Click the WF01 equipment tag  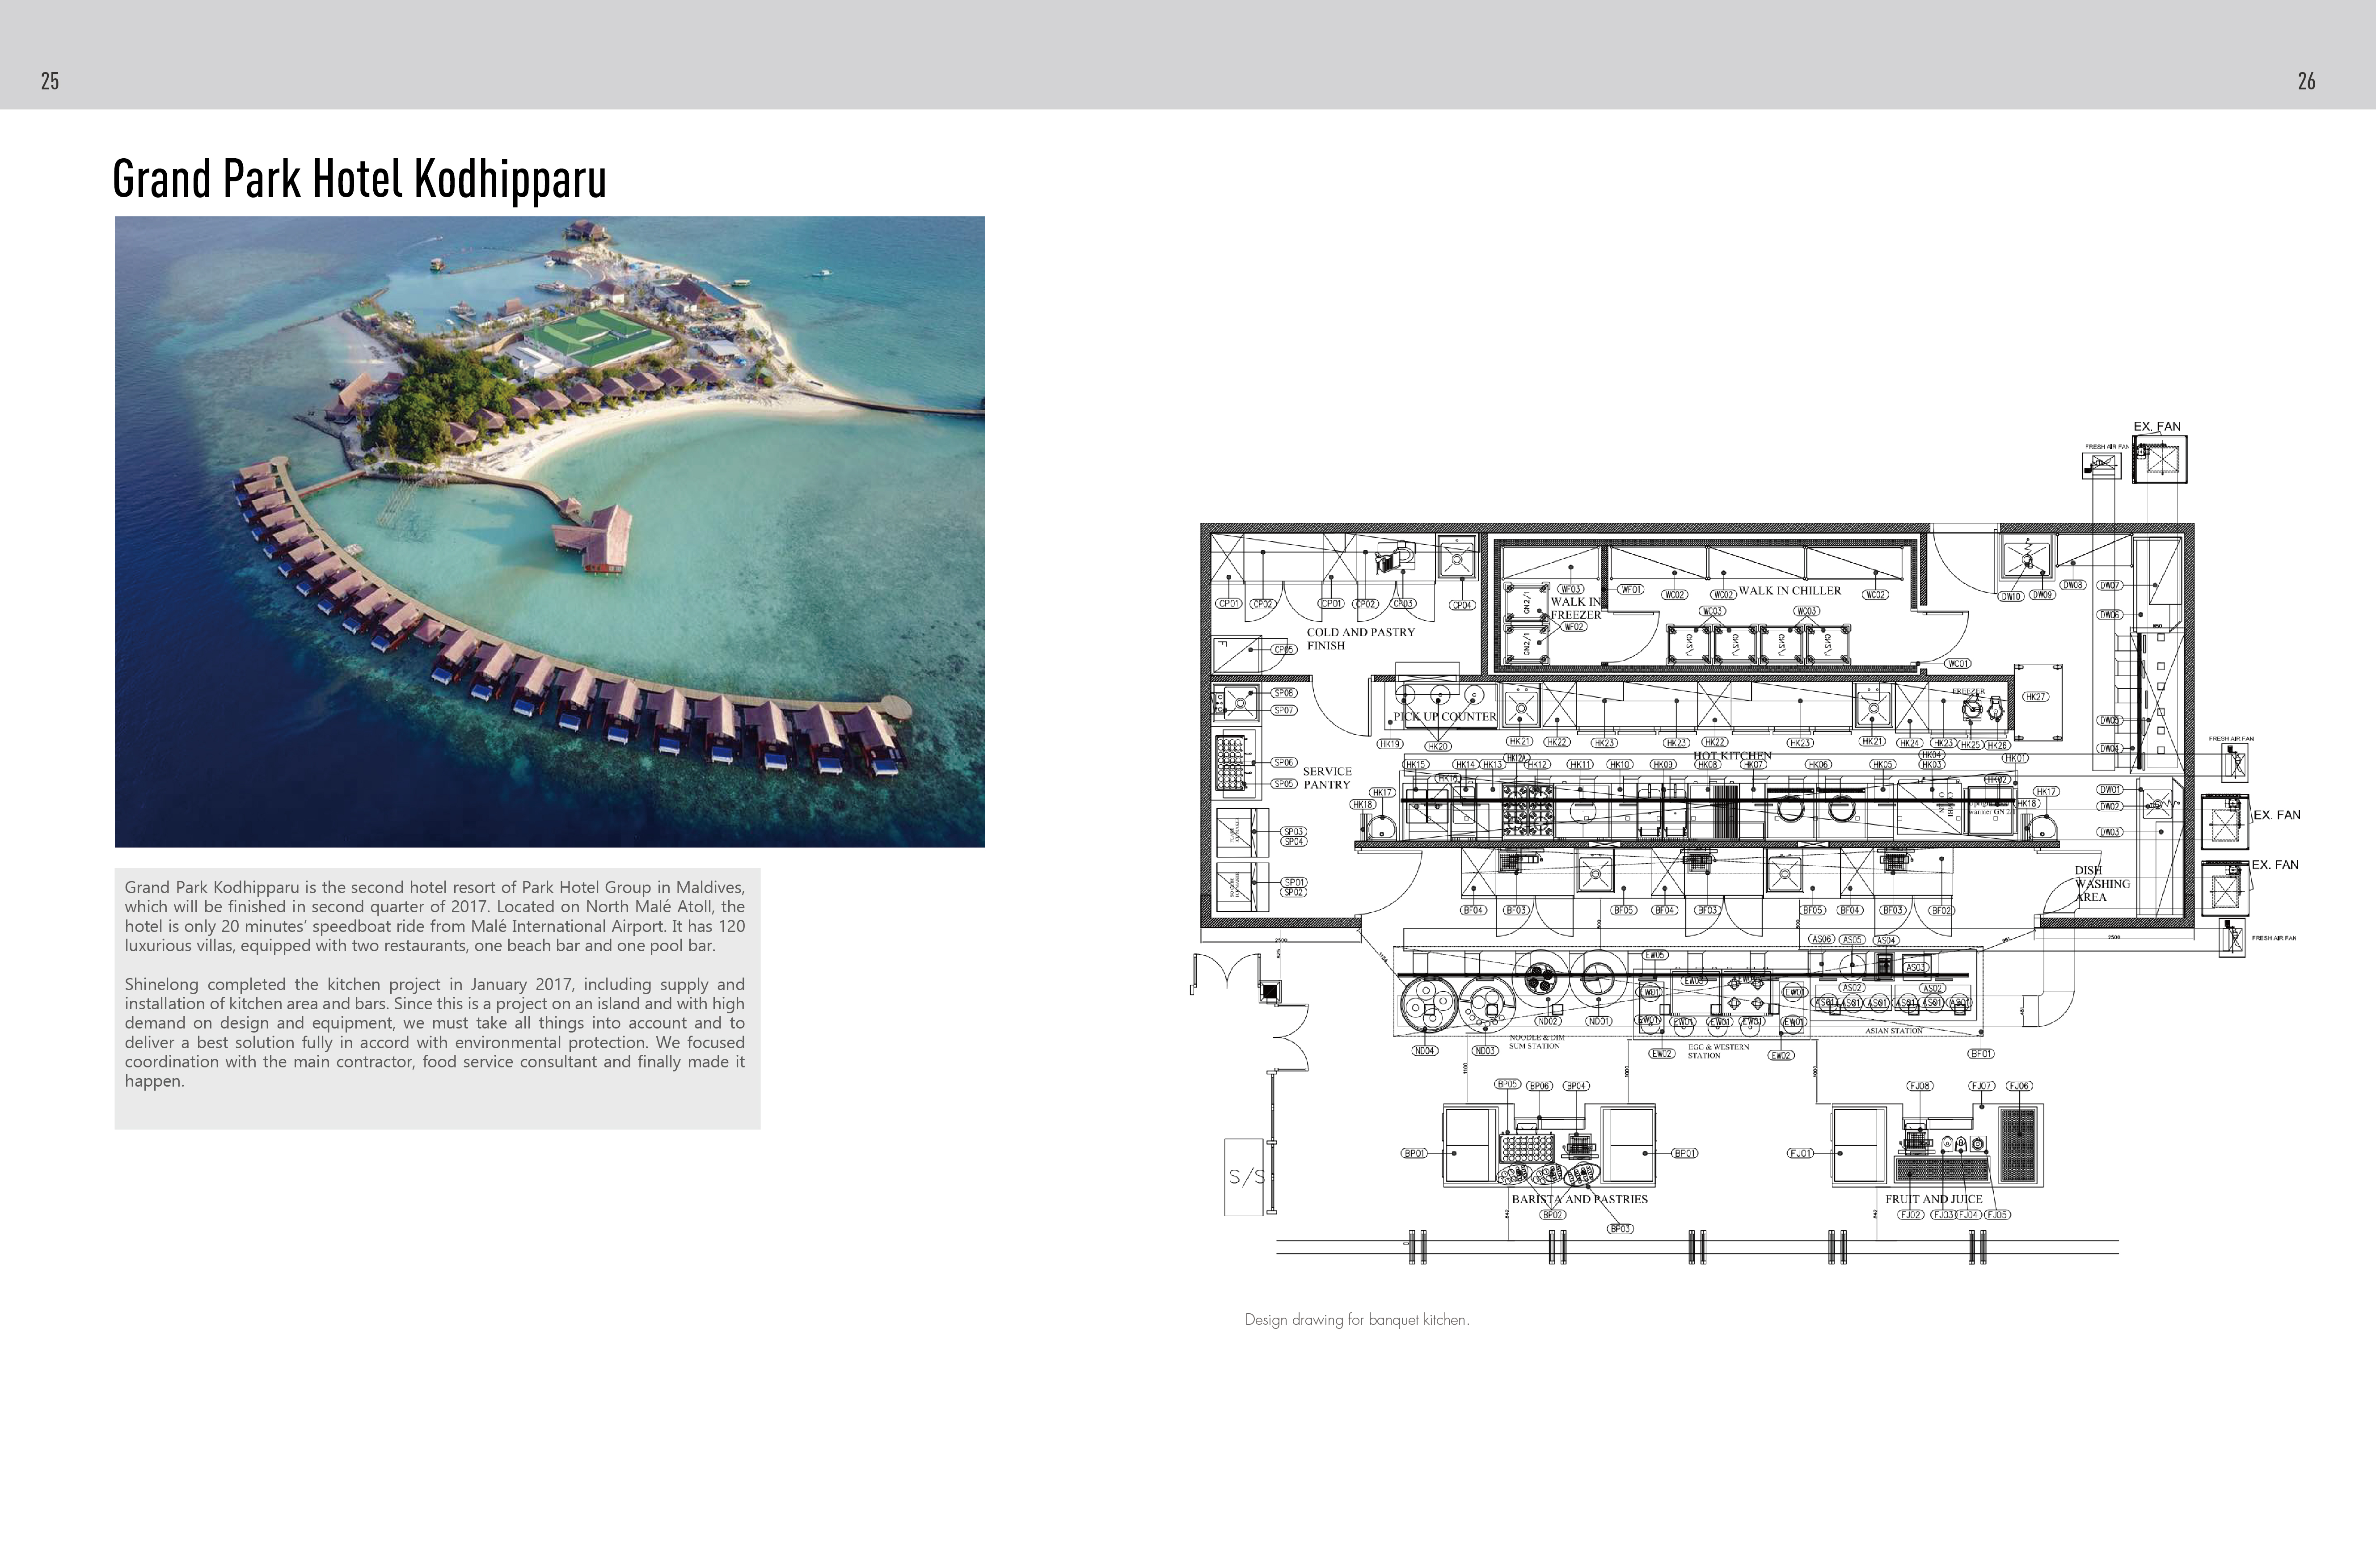tap(1631, 589)
